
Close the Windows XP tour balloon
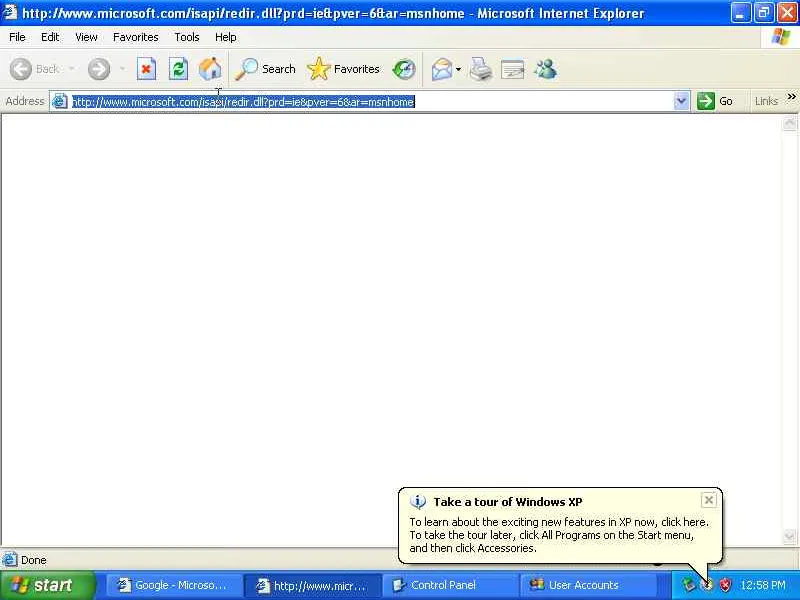[x=709, y=500]
